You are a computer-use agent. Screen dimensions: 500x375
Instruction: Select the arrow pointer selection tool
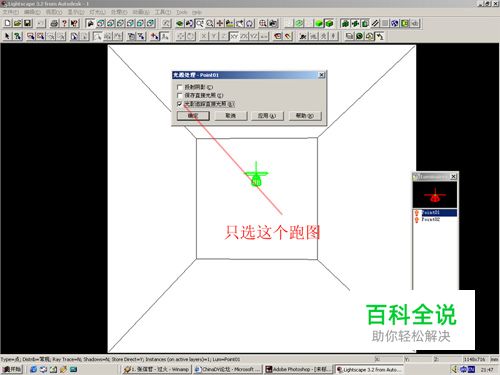pyautogui.click(x=7, y=36)
